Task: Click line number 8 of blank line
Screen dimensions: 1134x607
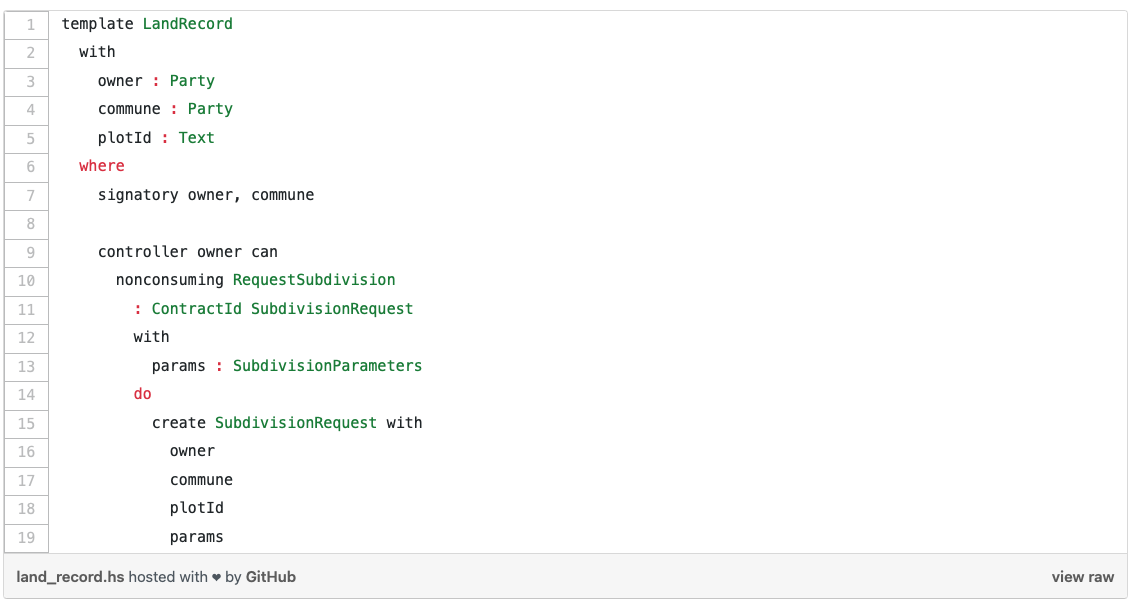Action: point(31,223)
